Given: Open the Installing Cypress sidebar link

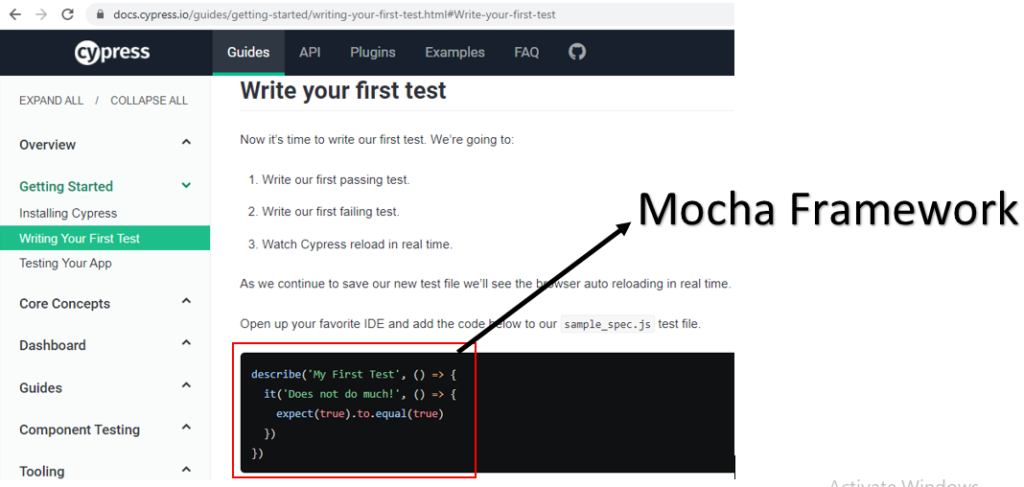Looking at the screenshot, I should click(x=68, y=213).
